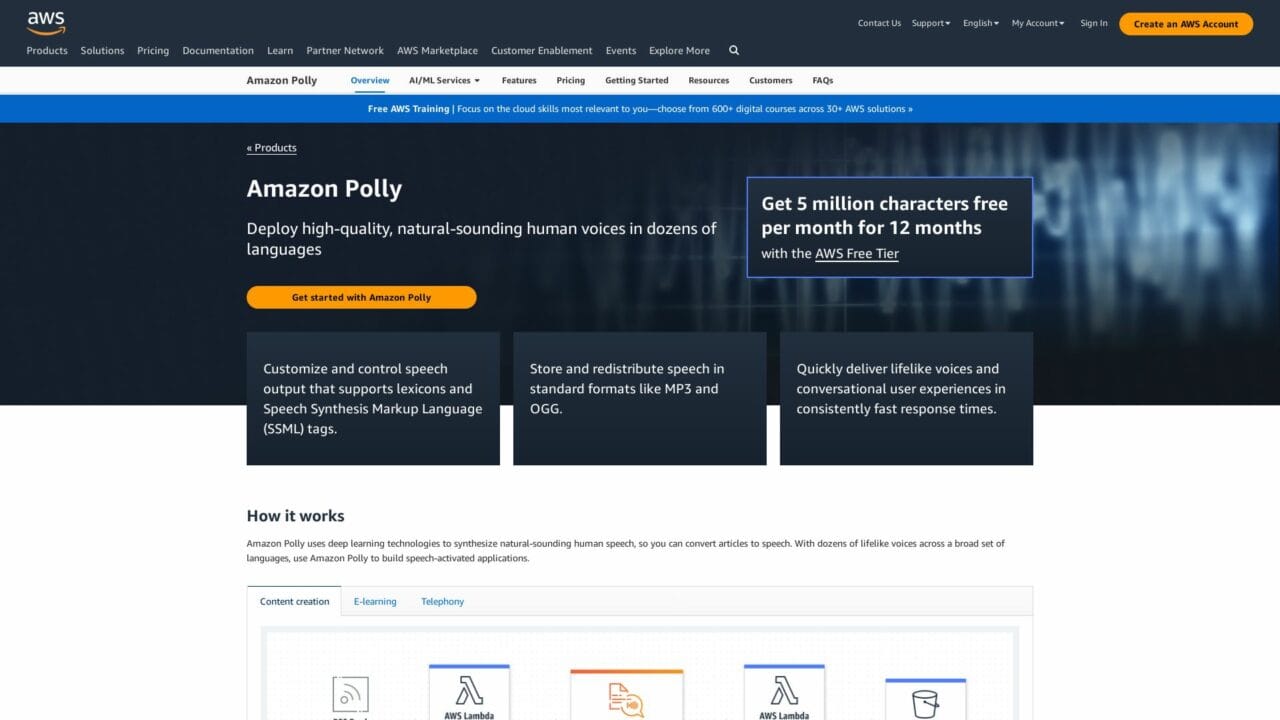Expand the English language dropdown
The height and width of the screenshot is (720, 1280).
(x=978, y=23)
